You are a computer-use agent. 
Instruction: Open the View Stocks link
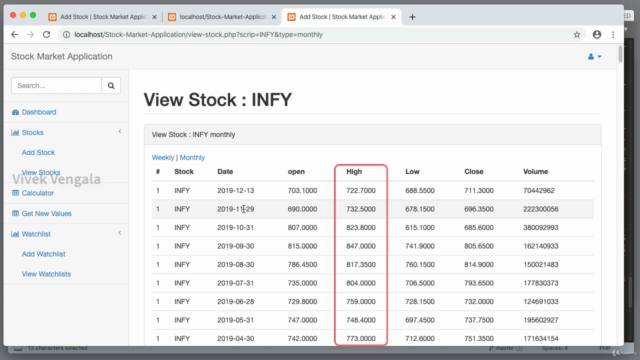(41, 172)
